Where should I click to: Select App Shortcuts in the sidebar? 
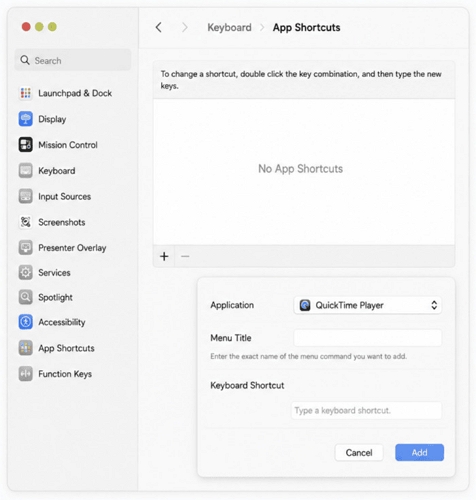click(x=66, y=348)
